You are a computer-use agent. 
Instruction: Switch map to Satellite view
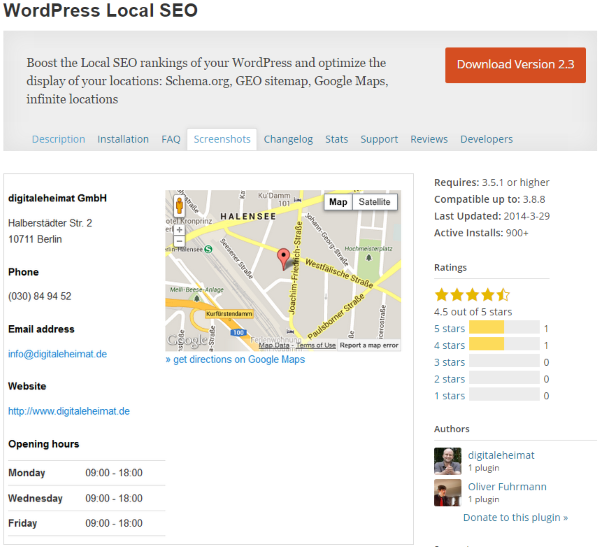(374, 202)
